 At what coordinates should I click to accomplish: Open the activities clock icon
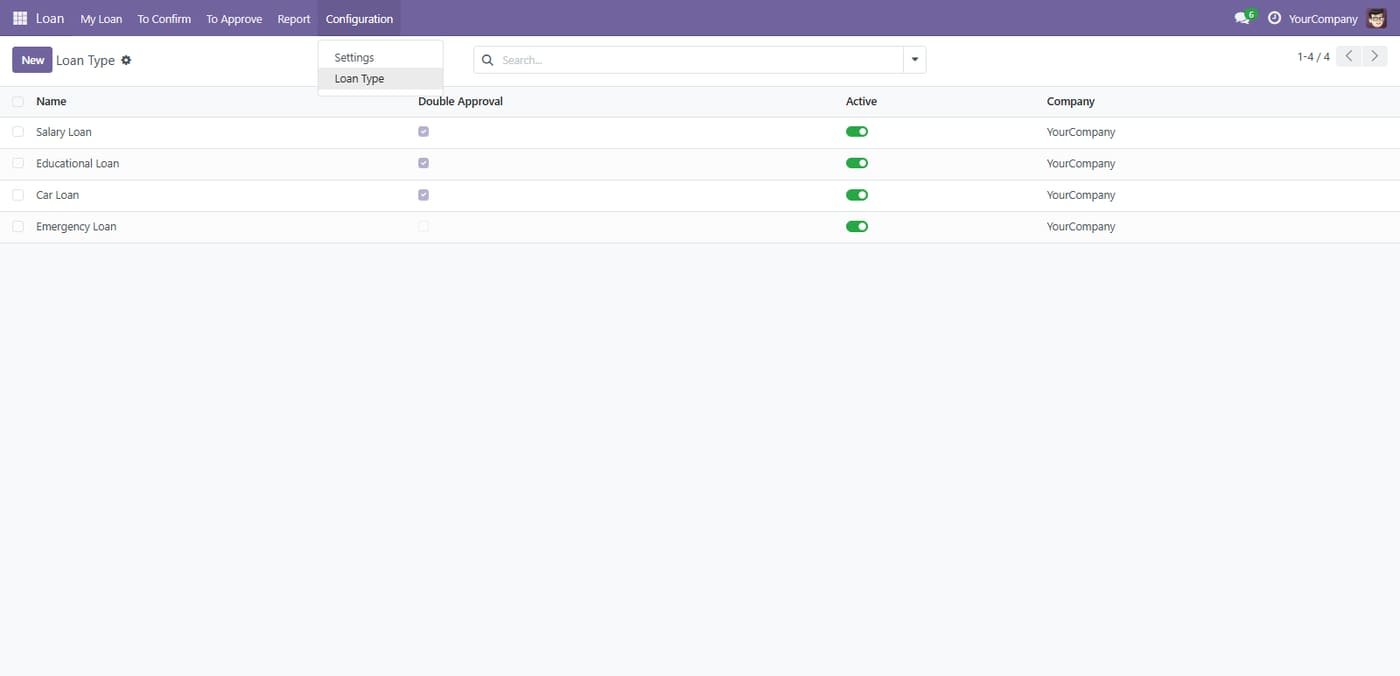(1274, 18)
